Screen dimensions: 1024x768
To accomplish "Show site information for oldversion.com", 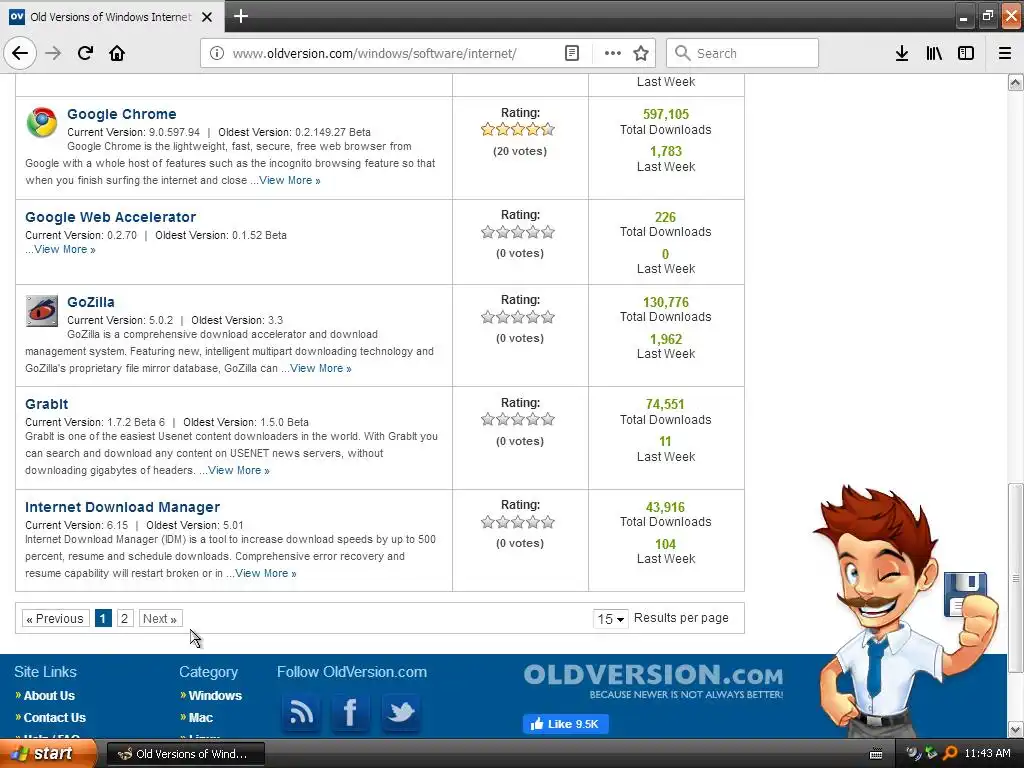I will [x=217, y=53].
